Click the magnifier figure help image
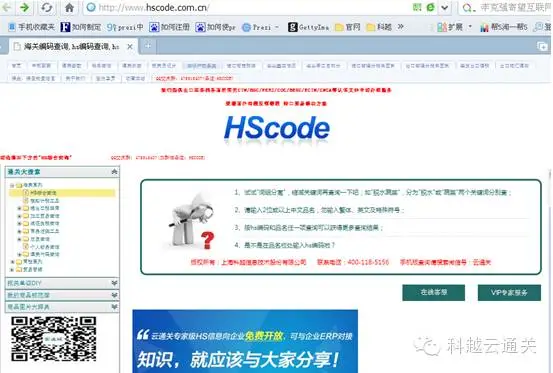 pos(190,220)
